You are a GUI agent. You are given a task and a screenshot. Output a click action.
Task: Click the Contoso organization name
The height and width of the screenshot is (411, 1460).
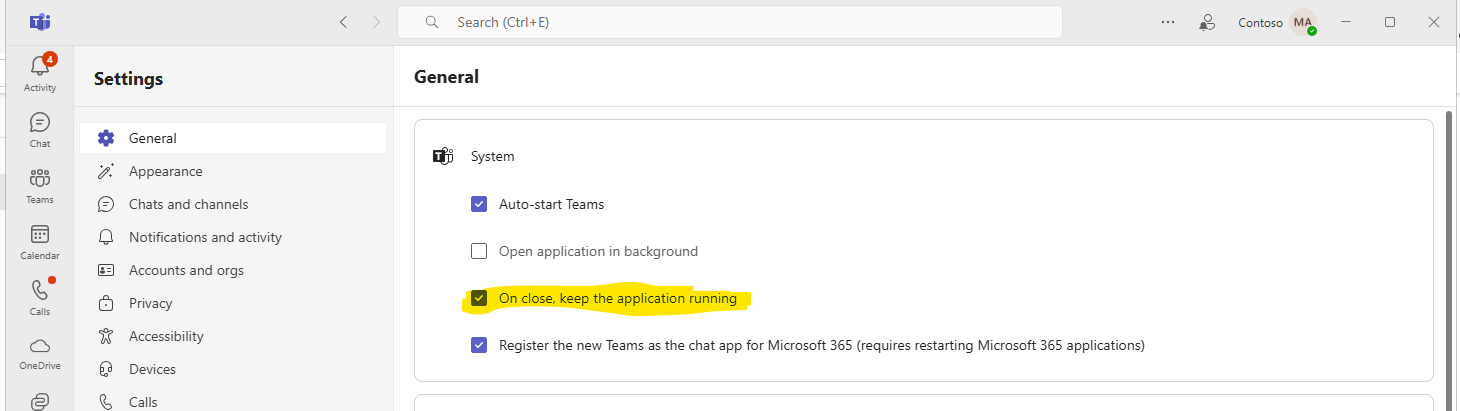click(1260, 22)
